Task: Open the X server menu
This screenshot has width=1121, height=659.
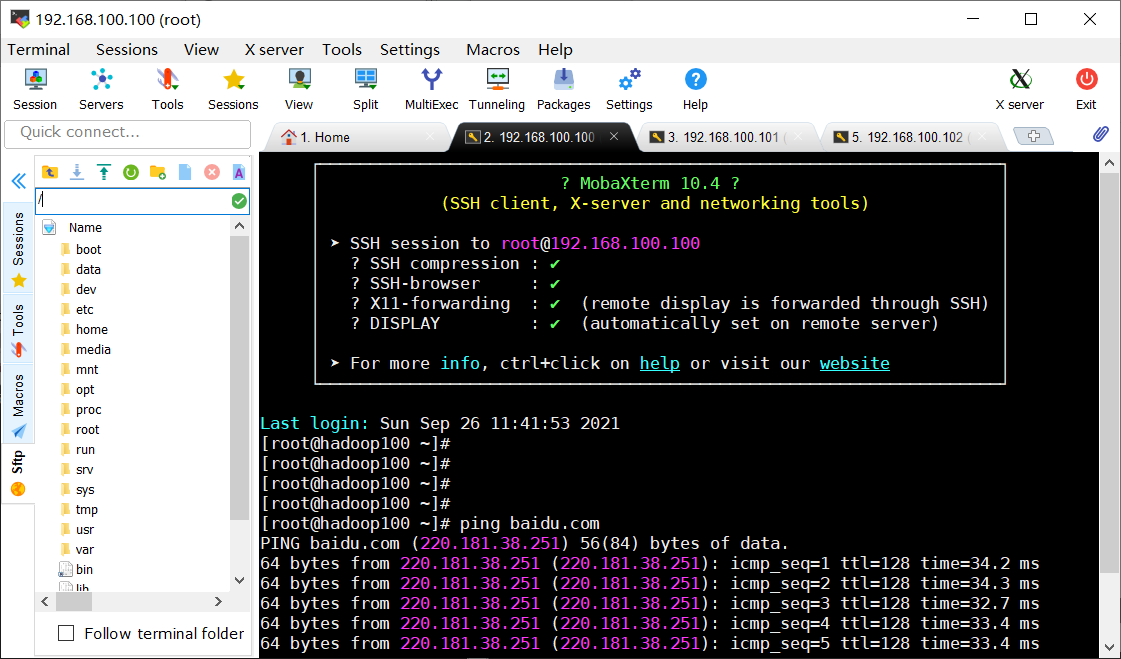Action: (x=274, y=49)
